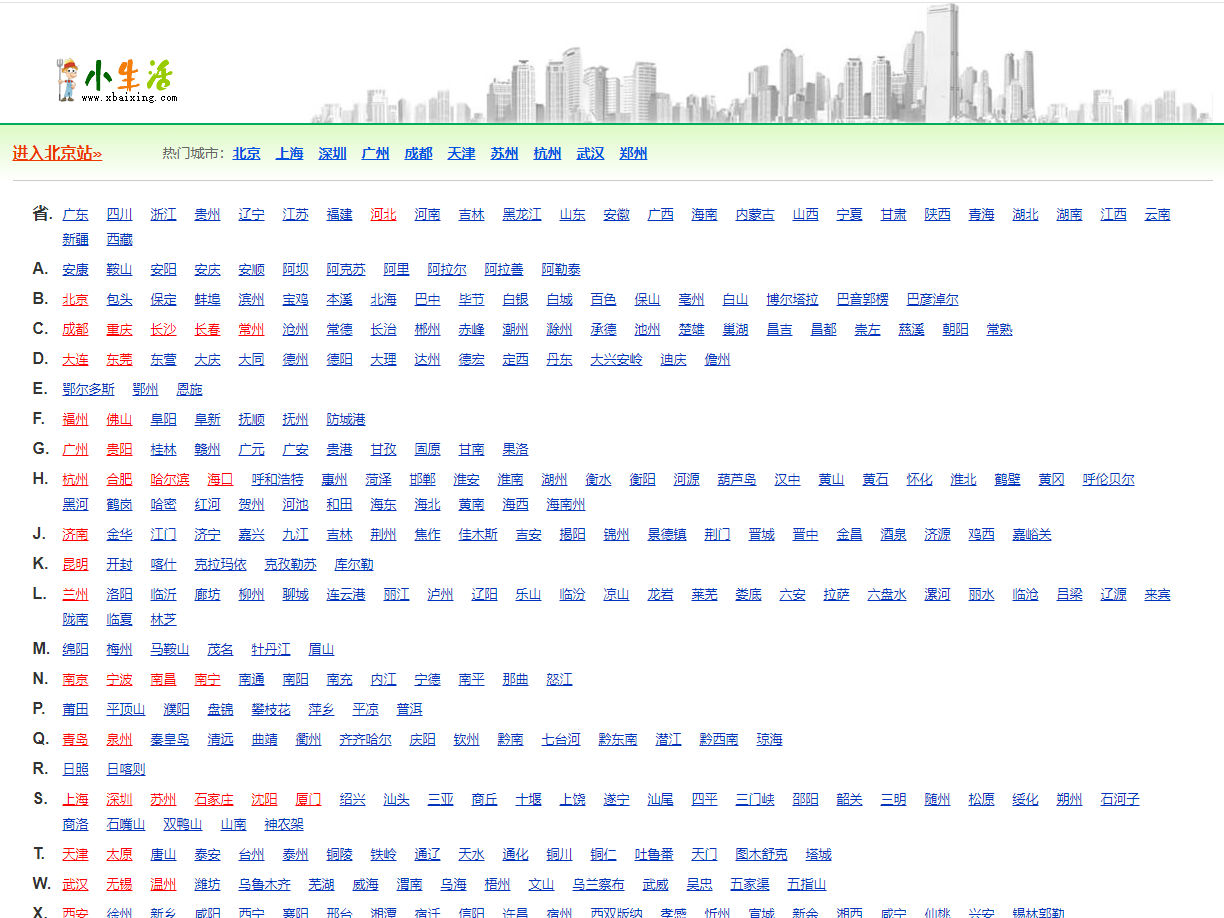Choose the 石家庄 city link

[213, 800]
